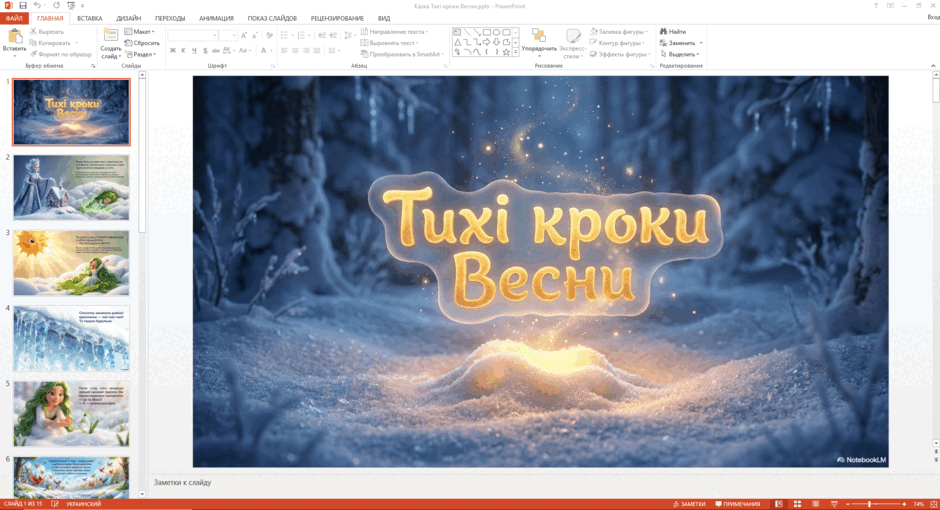Switch to the ПОКАЗ СЛАЙДОВ tab

[272, 18]
